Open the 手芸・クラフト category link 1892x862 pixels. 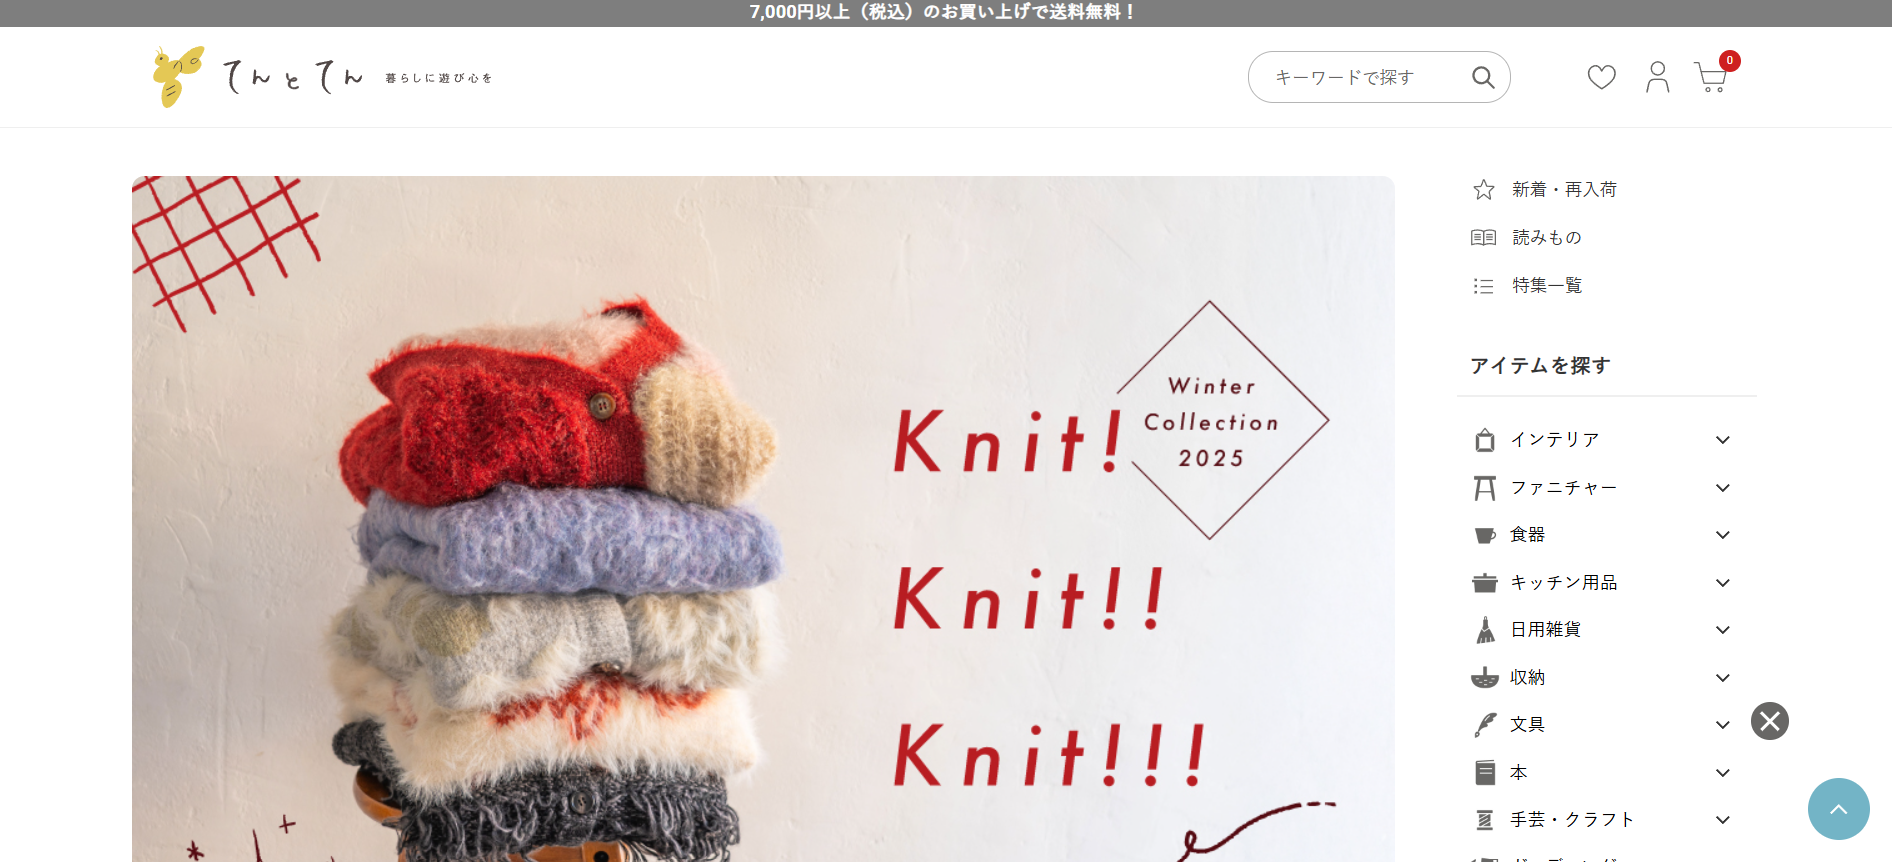pyautogui.click(x=1572, y=820)
